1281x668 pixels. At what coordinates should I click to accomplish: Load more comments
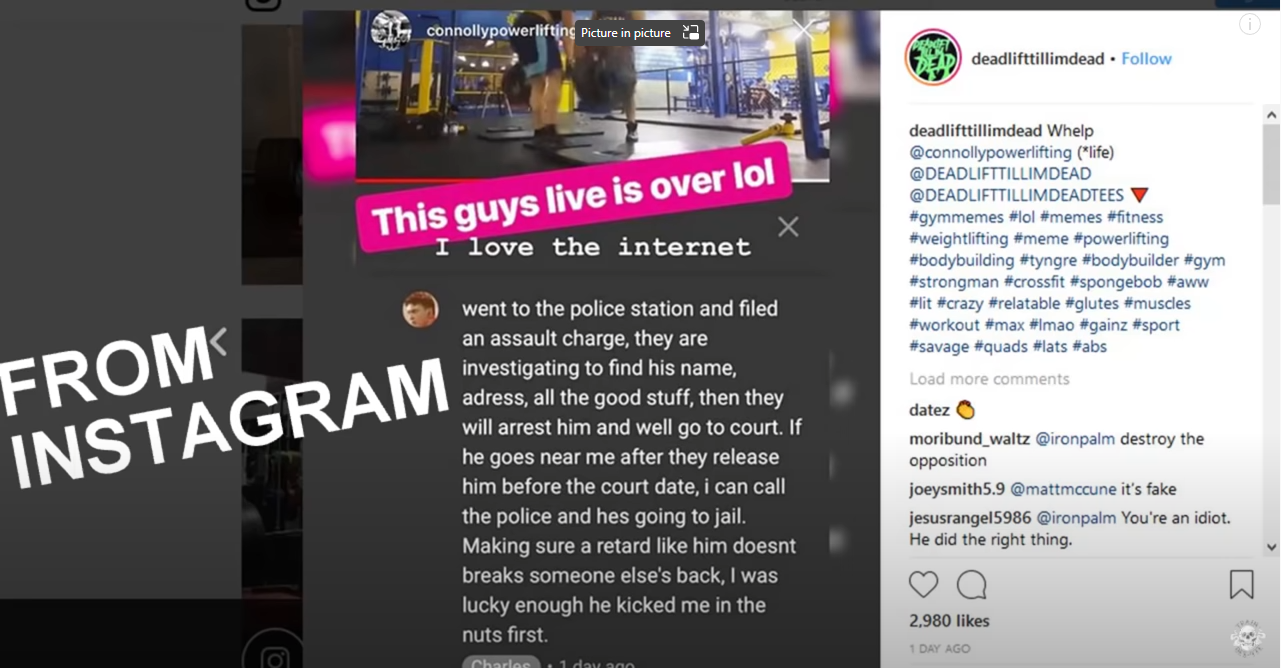pos(989,379)
